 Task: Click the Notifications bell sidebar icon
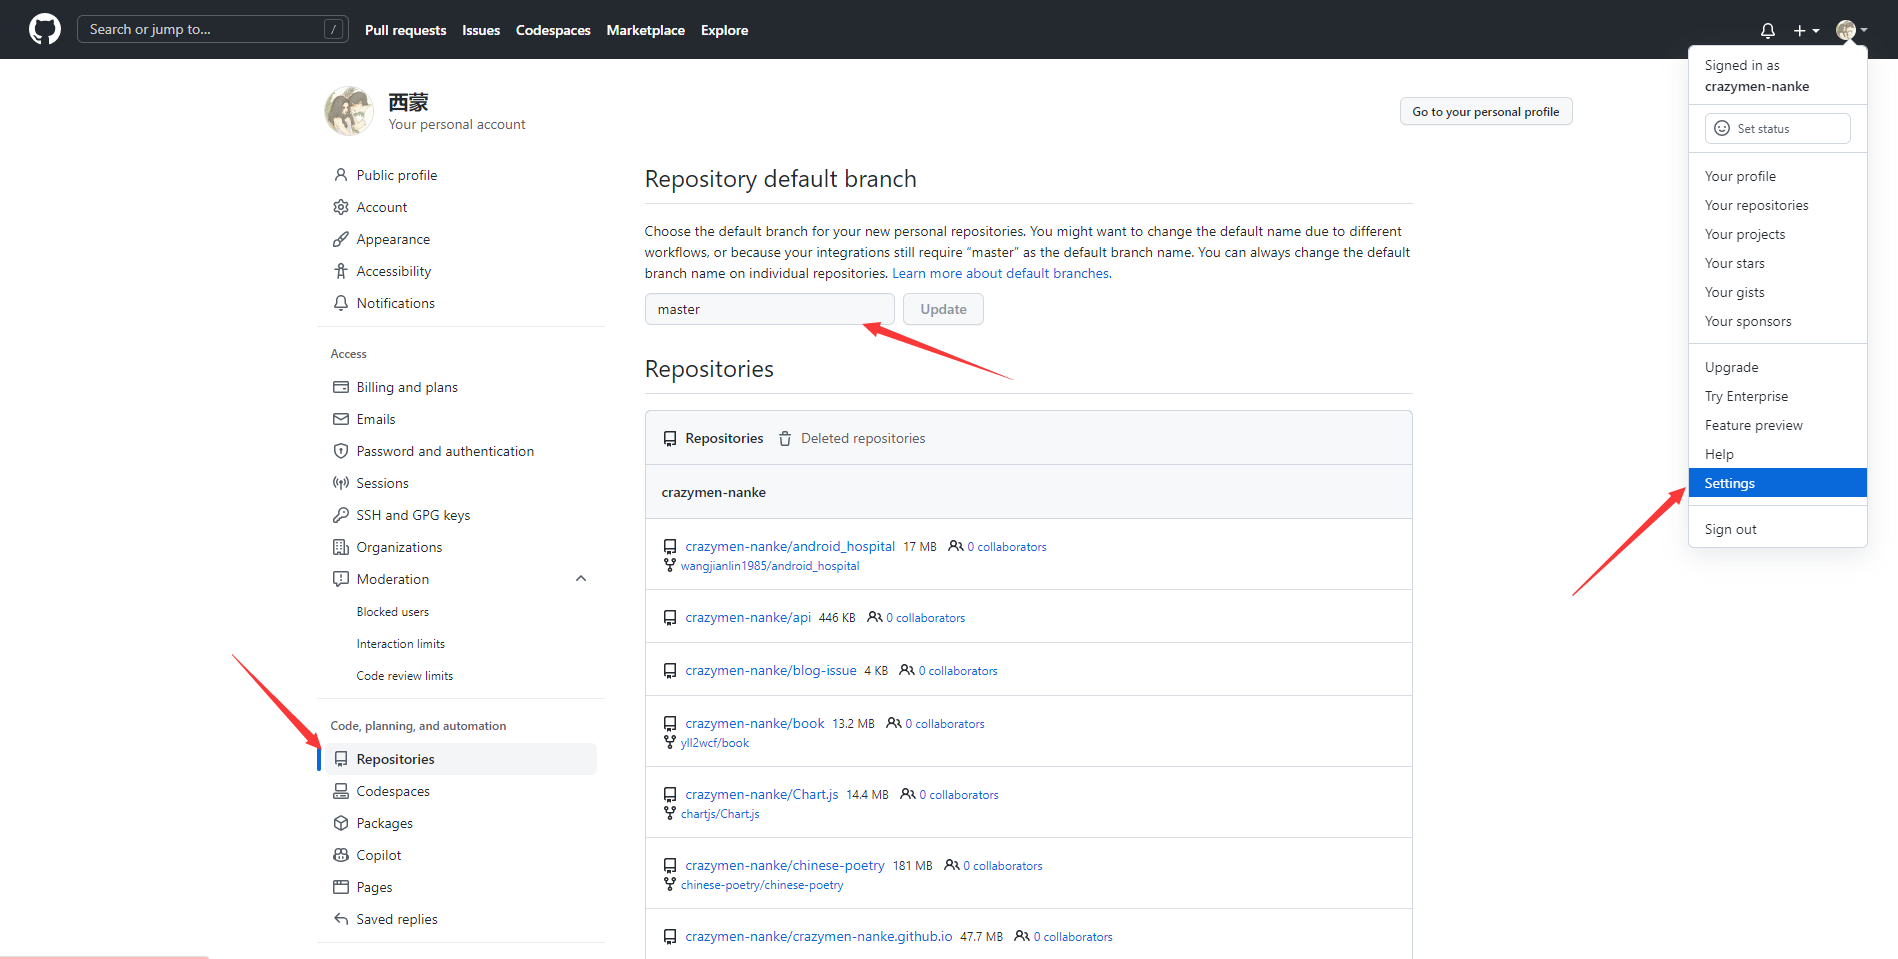click(x=341, y=303)
